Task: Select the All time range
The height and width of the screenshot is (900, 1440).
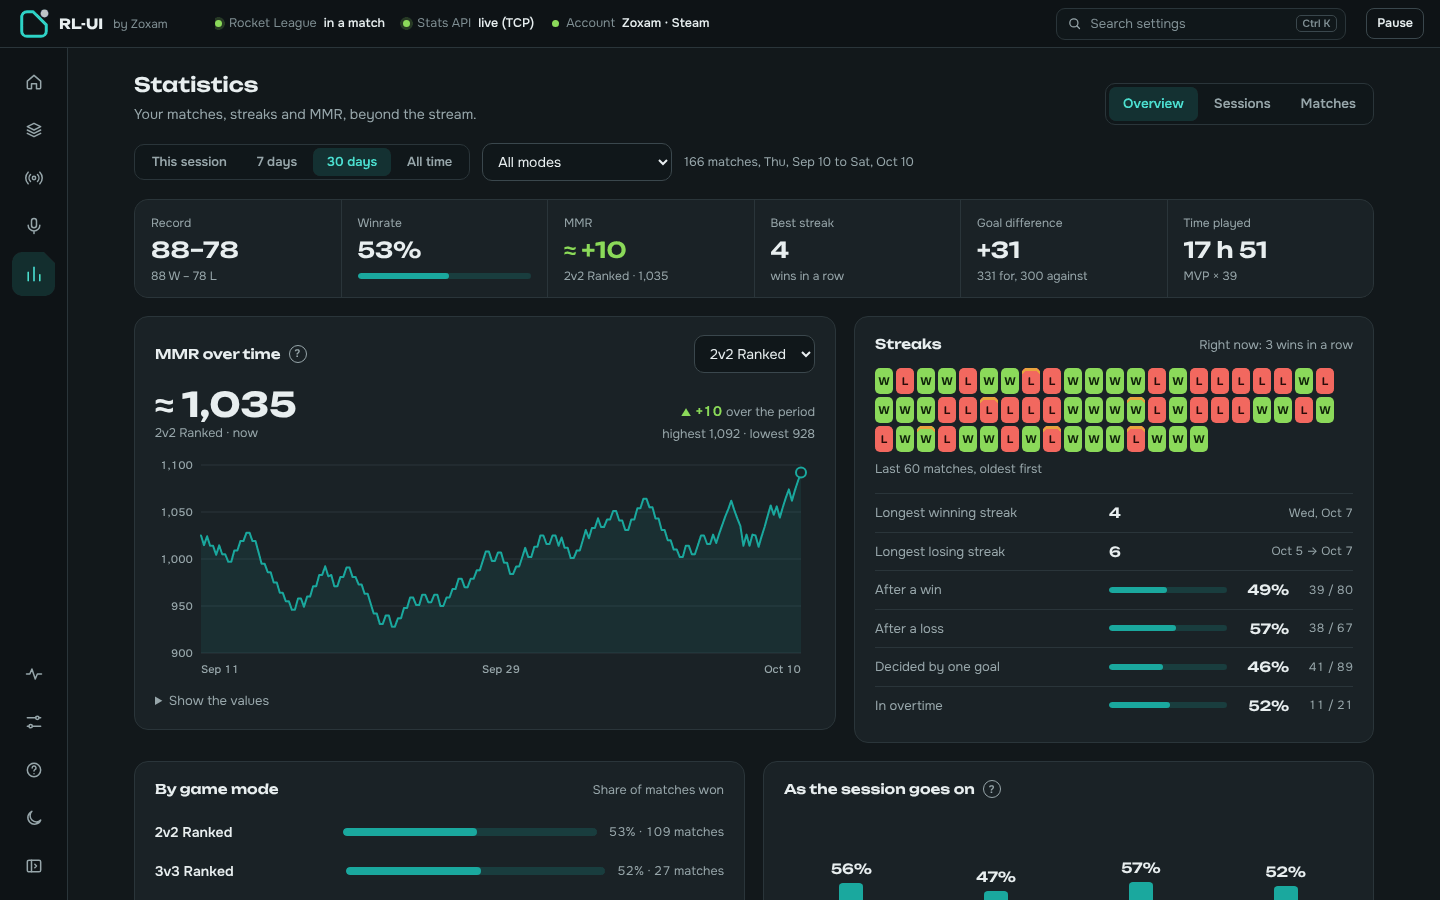Action: [429, 162]
